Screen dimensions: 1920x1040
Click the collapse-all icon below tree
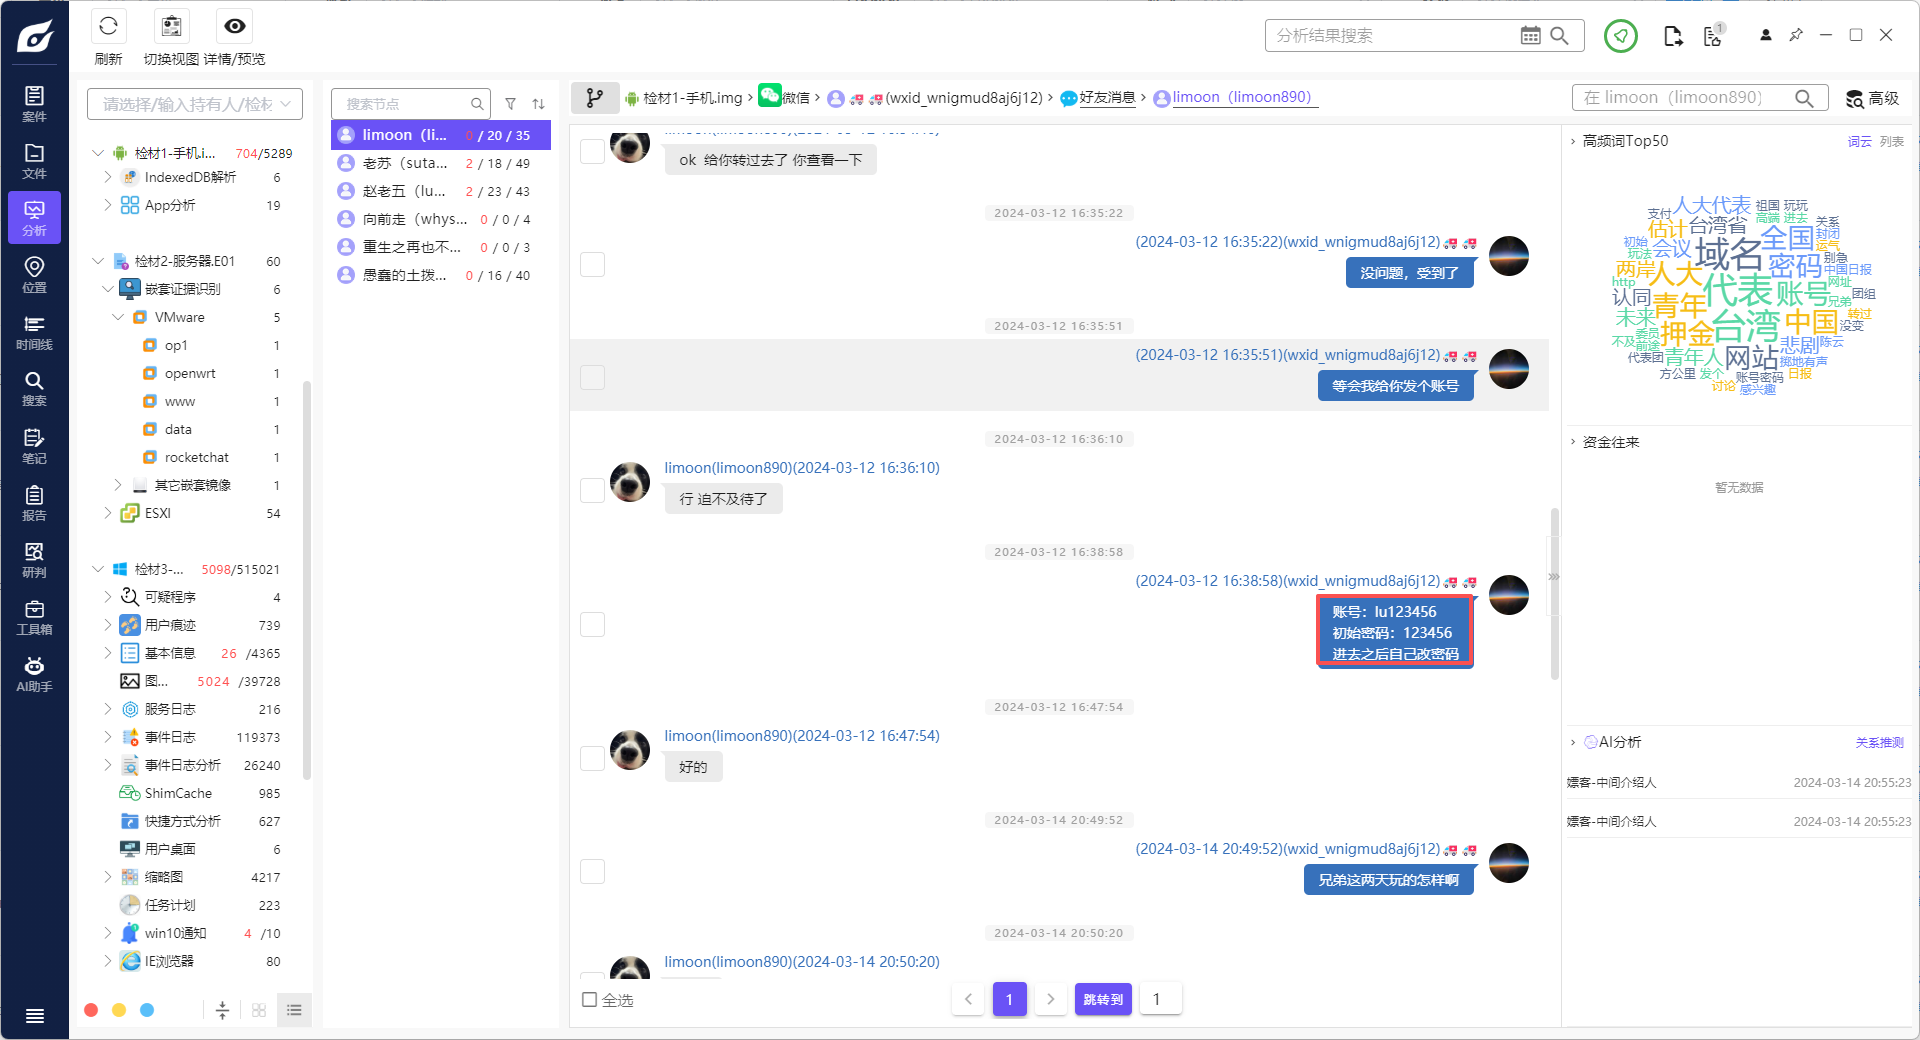click(x=222, y=1010)
